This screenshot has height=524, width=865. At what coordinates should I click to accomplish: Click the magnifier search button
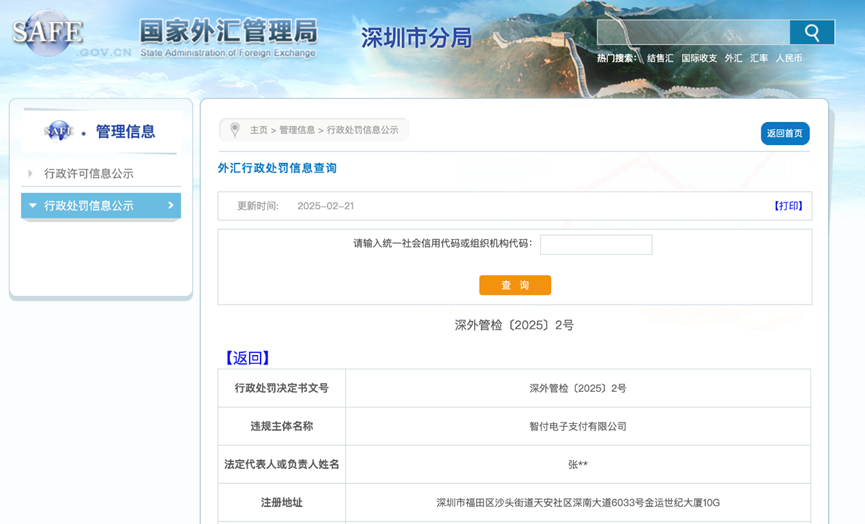click(812, 33)
